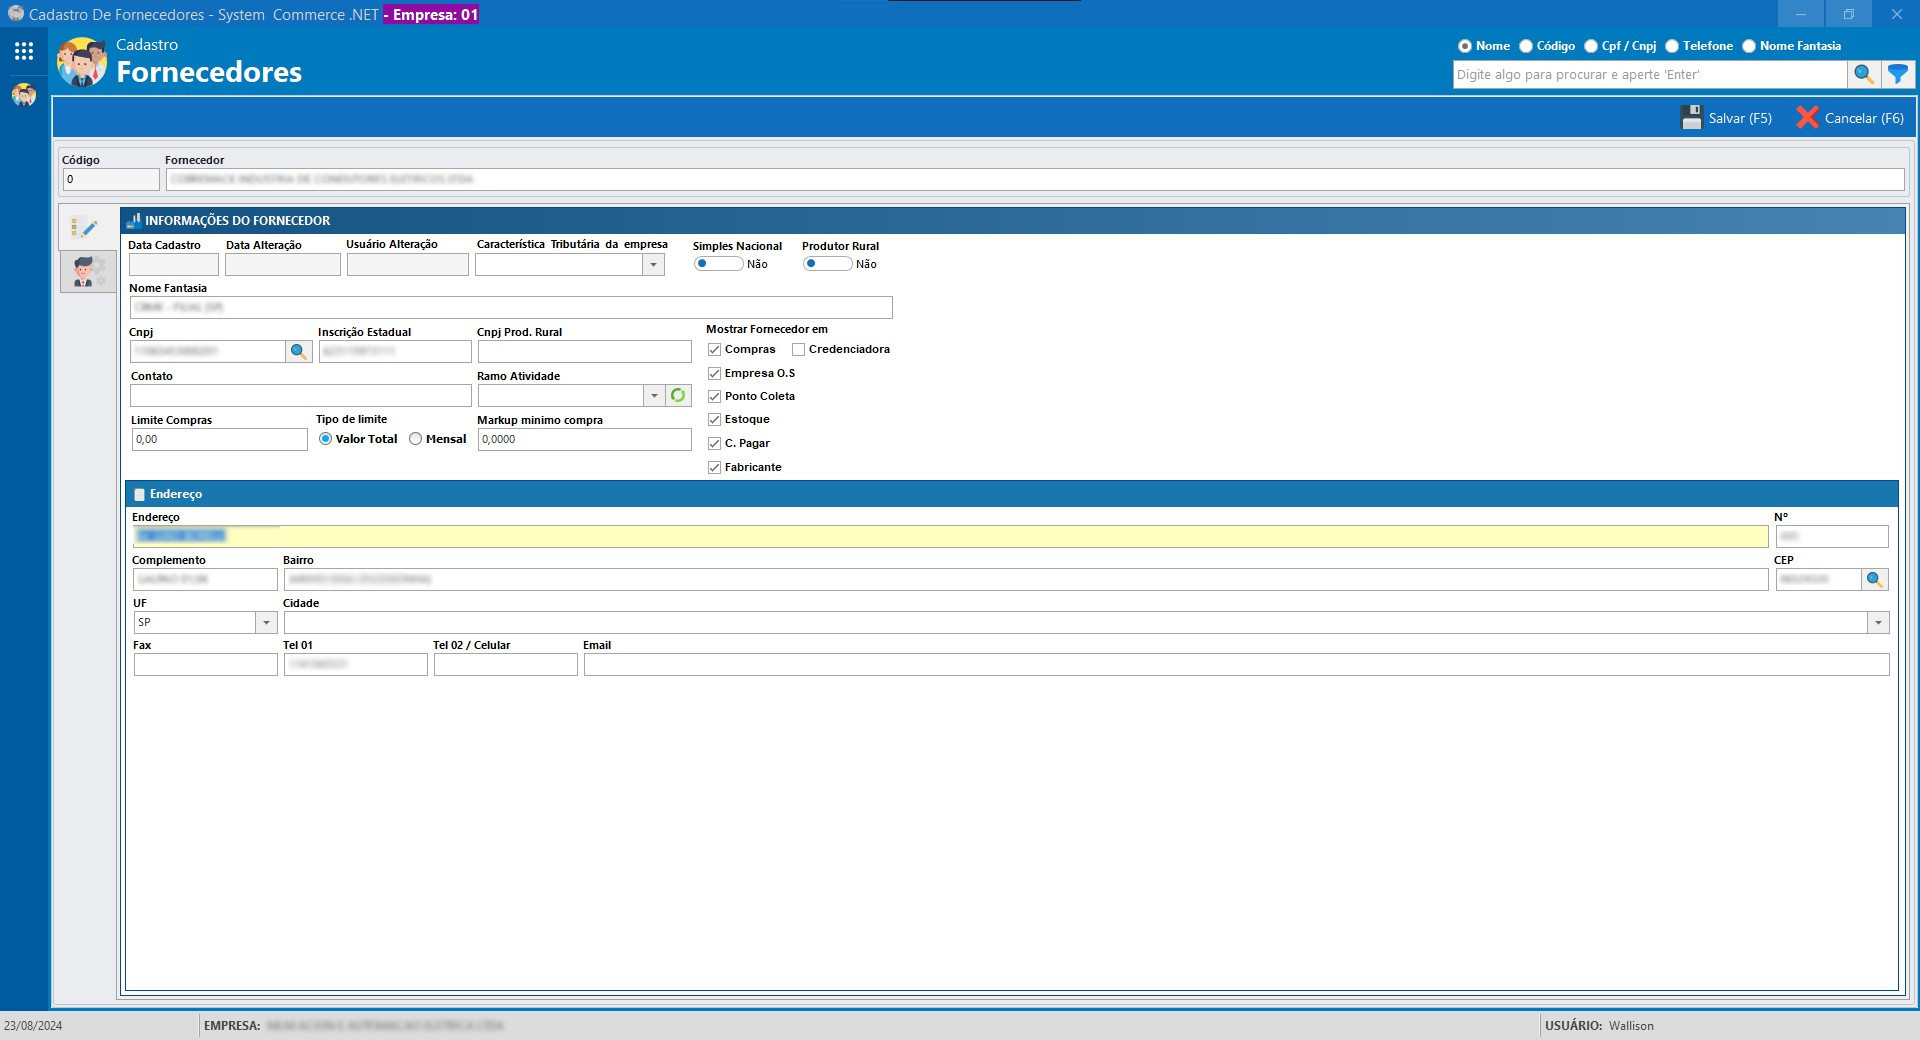Refresh the Ramo Atividade list
Image resolution: width=1920 pixels, height=1040 pixels.
point(678,396)
